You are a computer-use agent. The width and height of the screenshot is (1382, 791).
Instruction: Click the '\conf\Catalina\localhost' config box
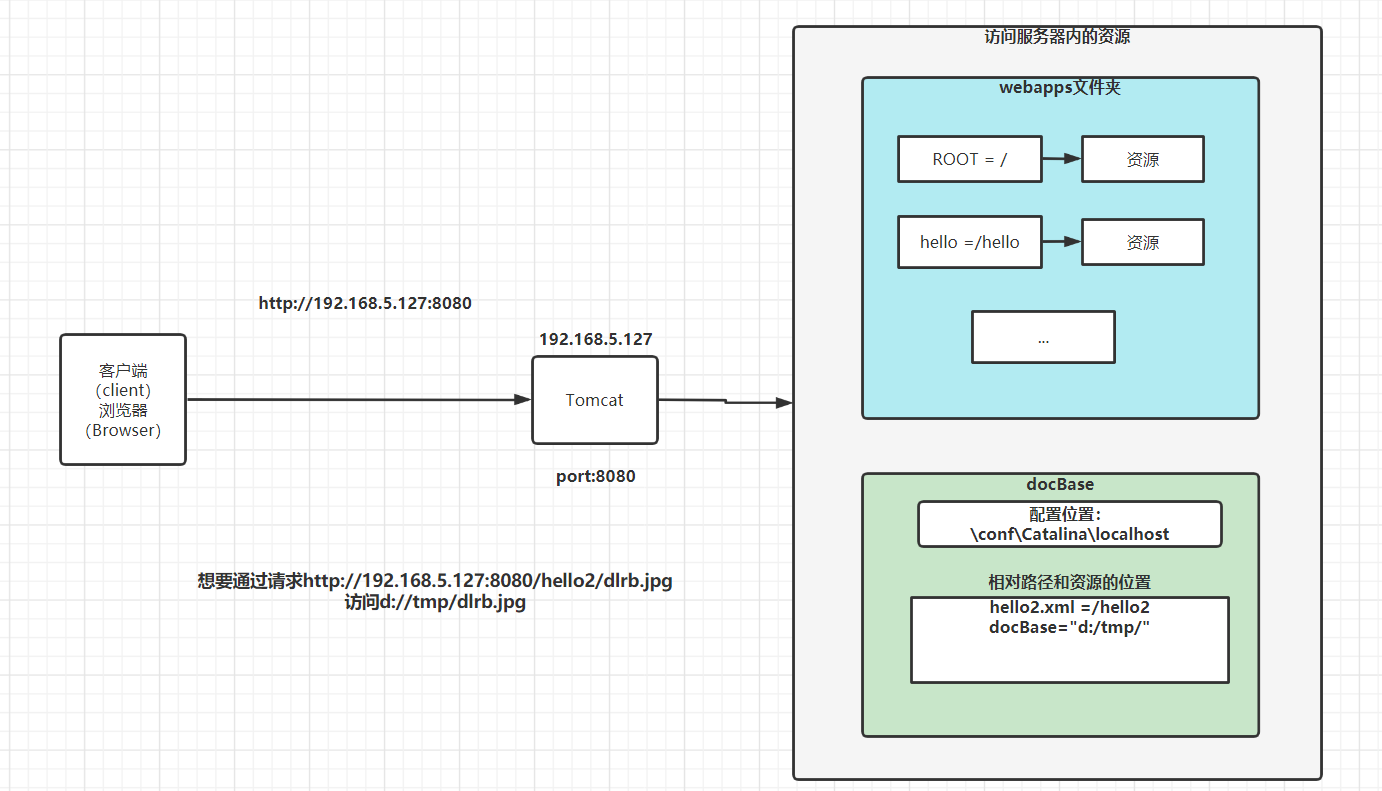point(1070,524)
